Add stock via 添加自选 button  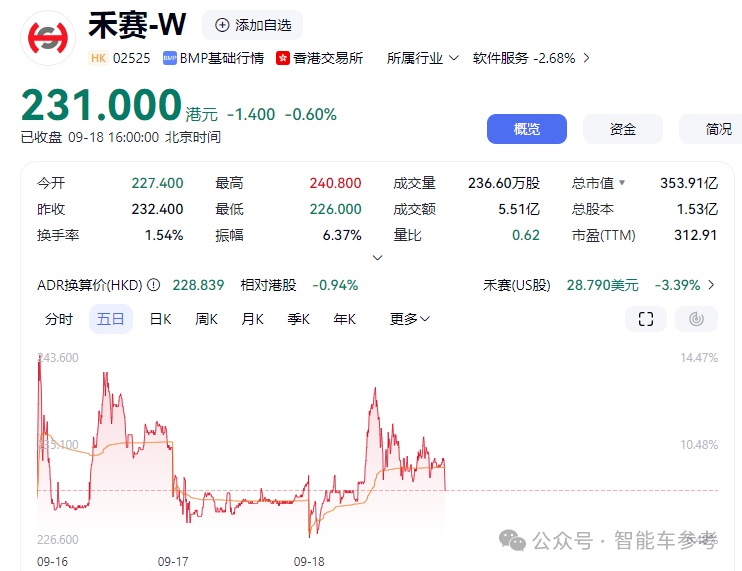(252, 25)
